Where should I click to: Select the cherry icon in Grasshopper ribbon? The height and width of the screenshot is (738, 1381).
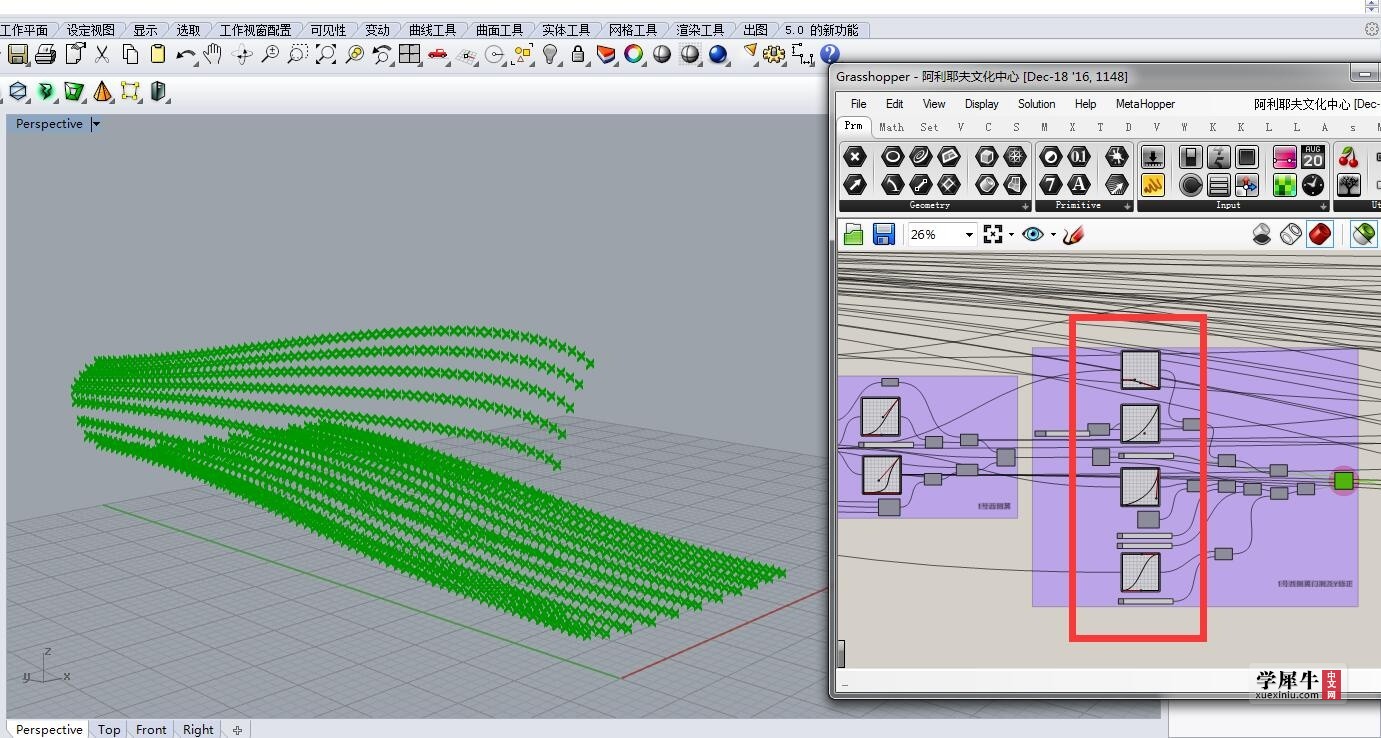pyautogui.click(x=1349, y=157)
